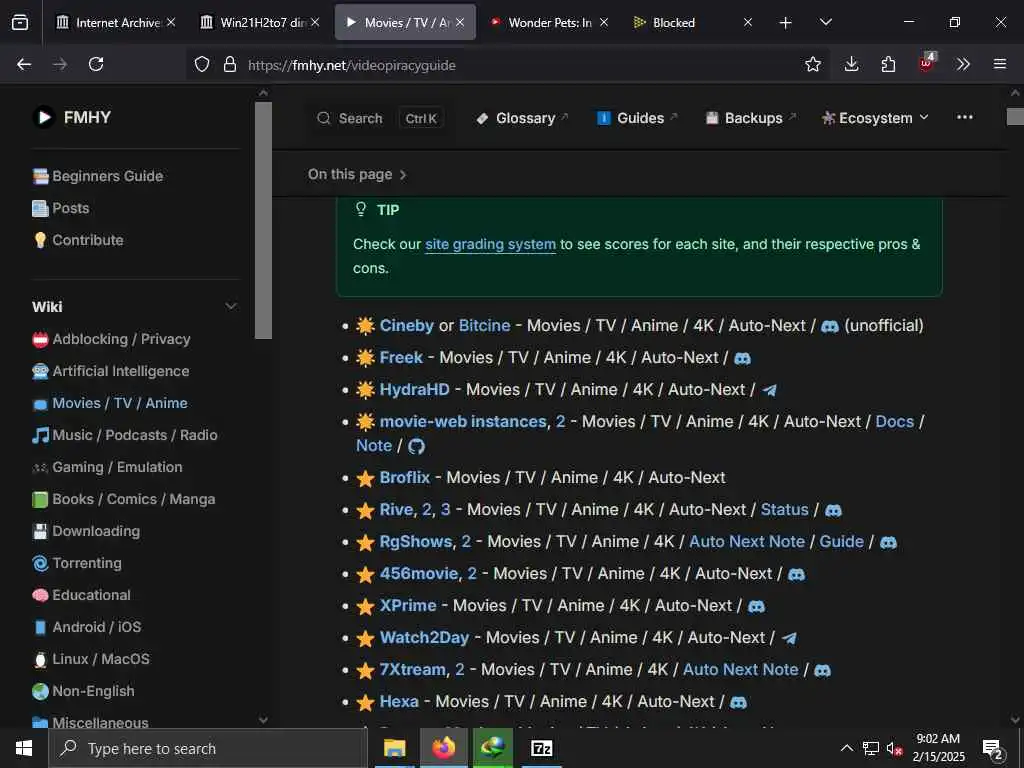Open Discord icon on Rive row
The image size is (1024, 768).
coord(833,510)
